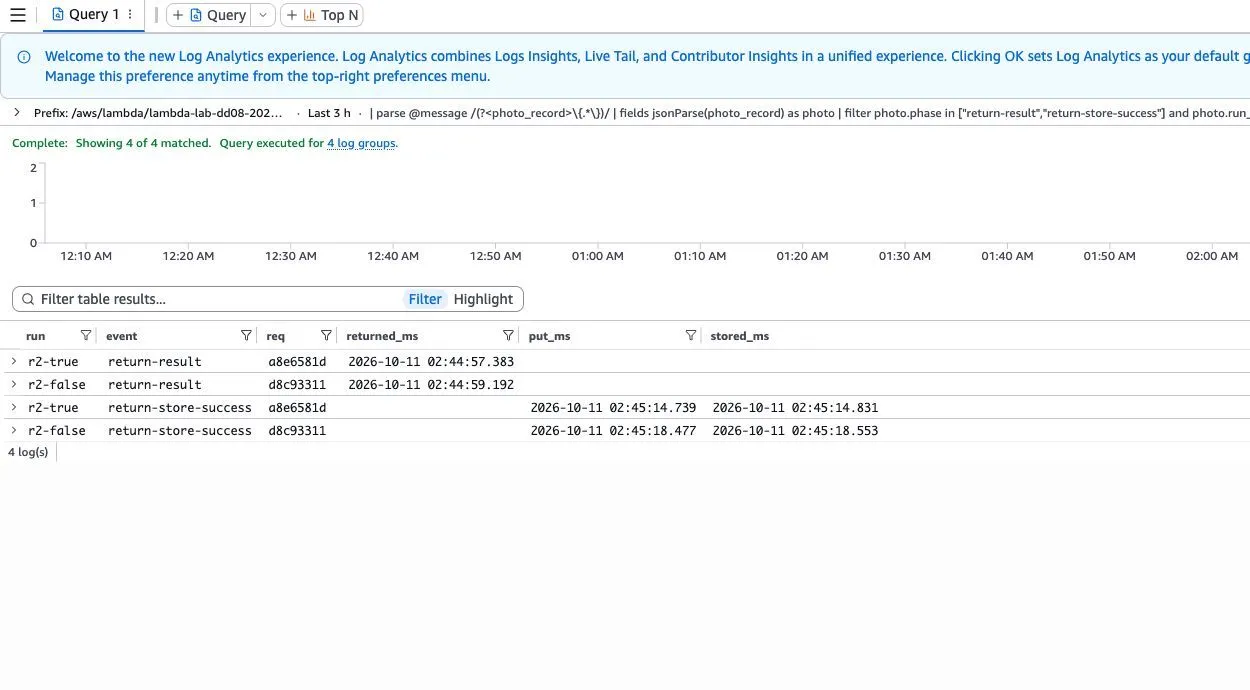Expand the r2-true return-store-success log row

pyautogui.click(x=14, y=407)
